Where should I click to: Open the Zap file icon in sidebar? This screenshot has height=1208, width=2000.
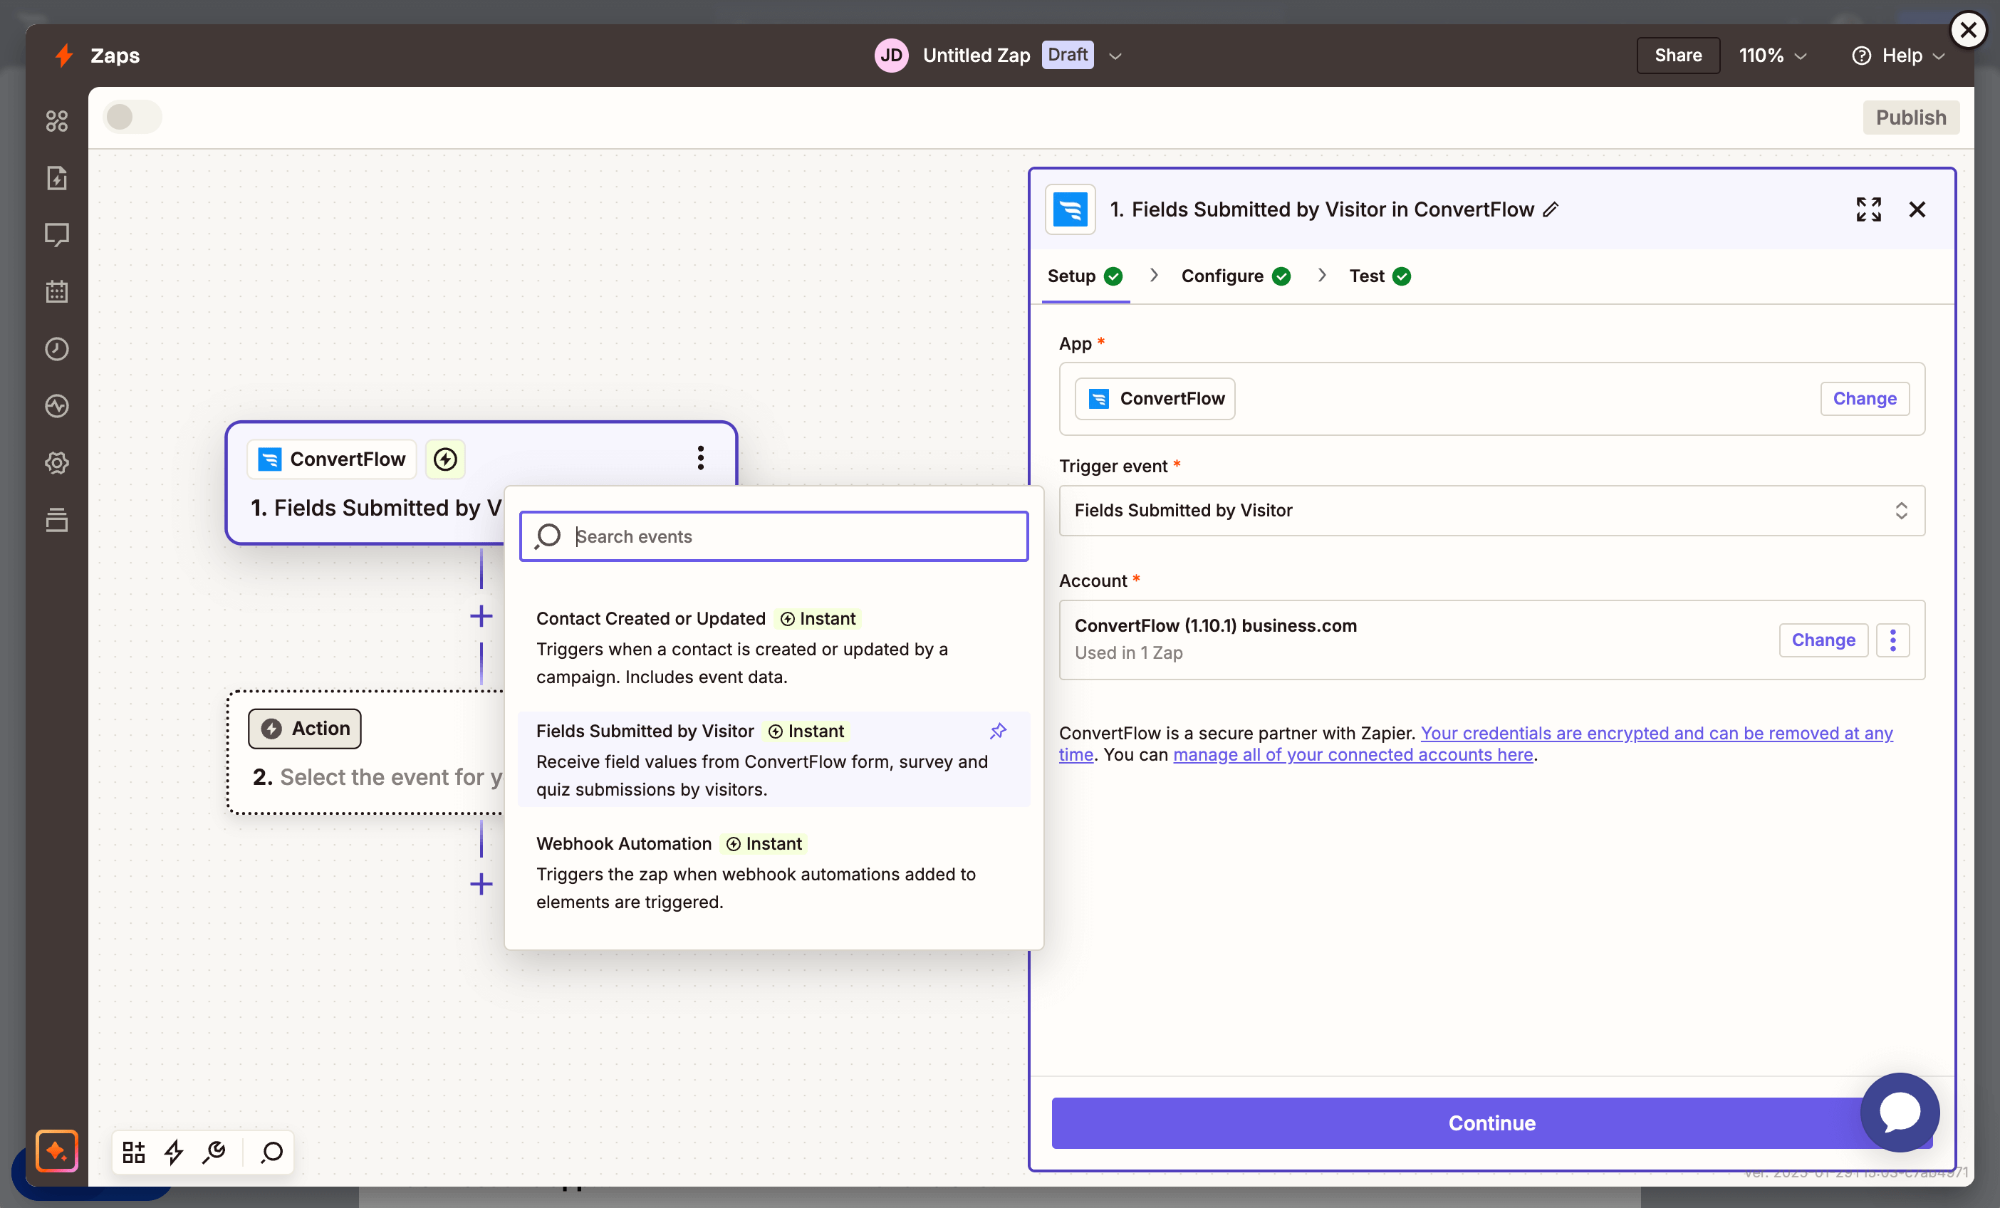(57, 178)
